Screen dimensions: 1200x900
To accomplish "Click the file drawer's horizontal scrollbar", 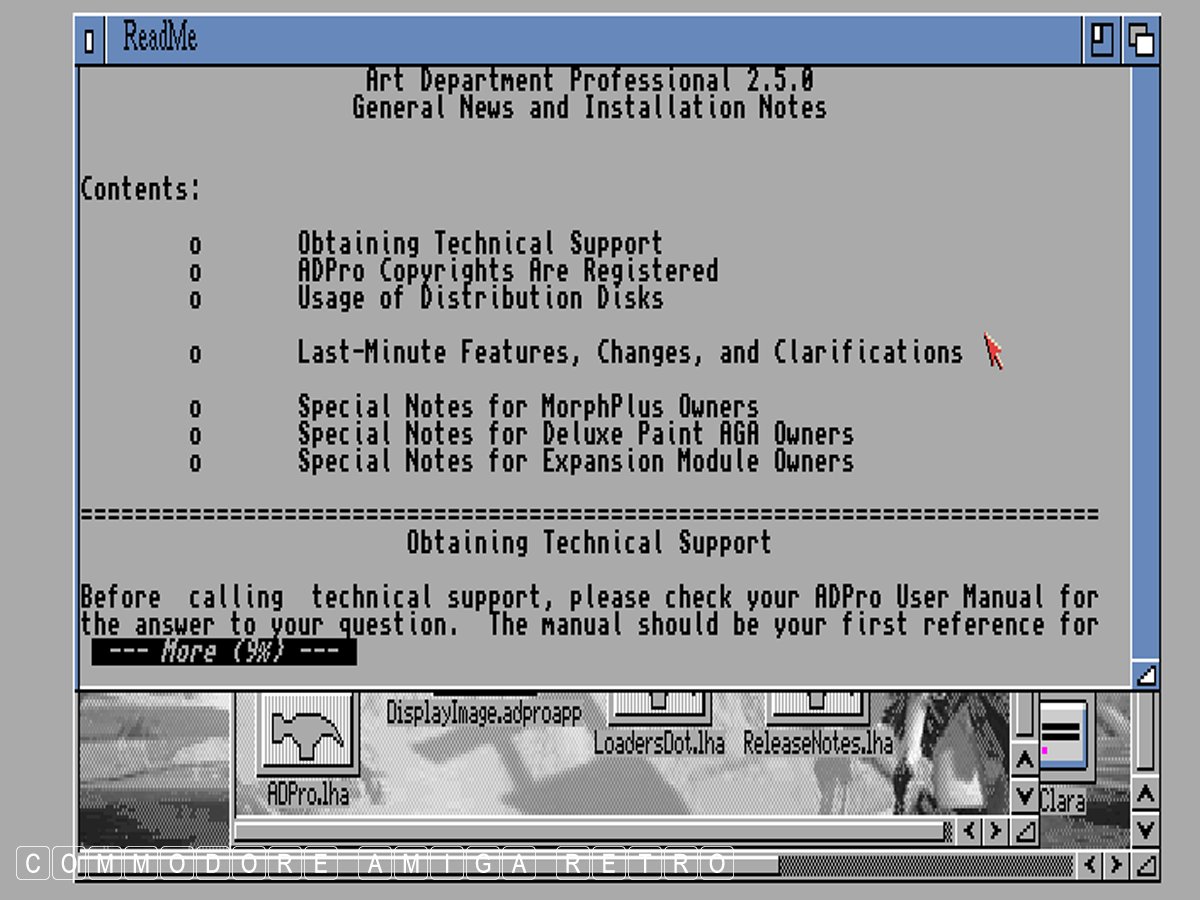I will pyautogui.click(x=590, y=831).
